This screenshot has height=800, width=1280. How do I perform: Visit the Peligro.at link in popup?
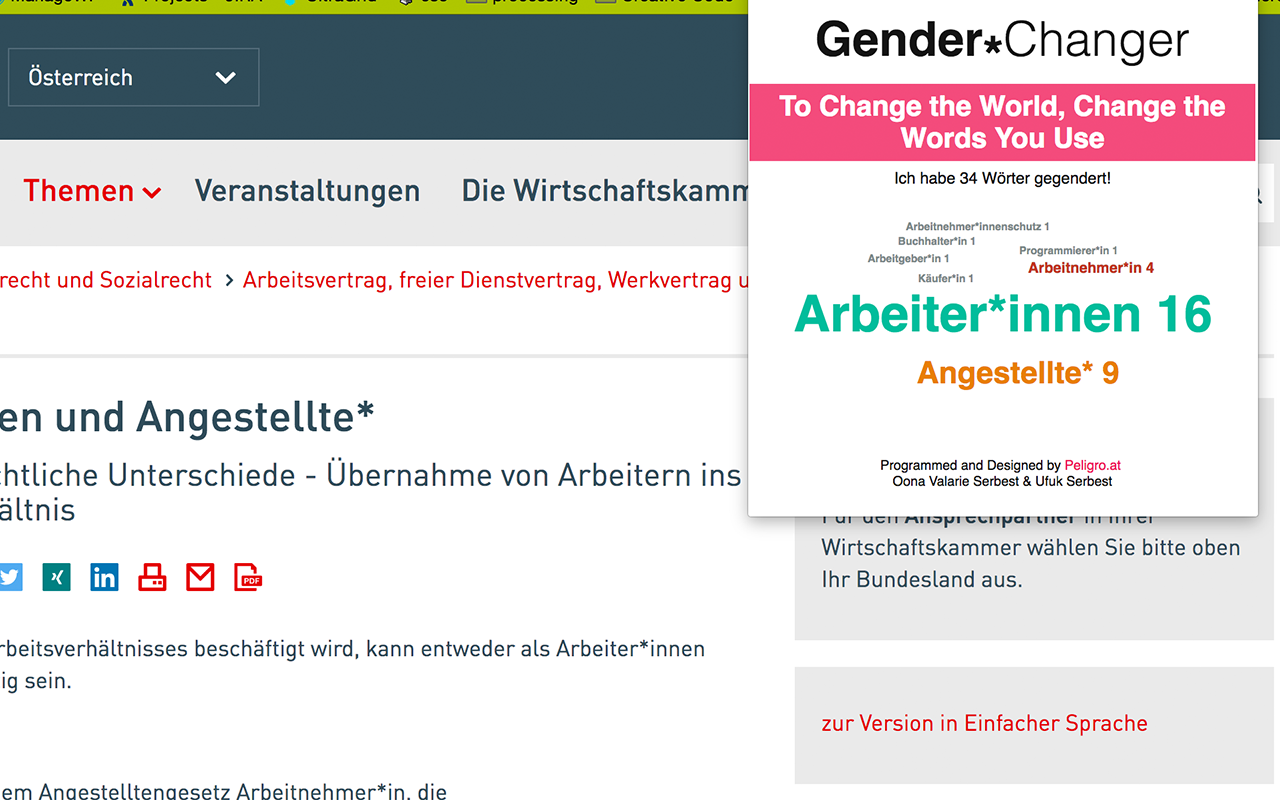[1092, 465]
